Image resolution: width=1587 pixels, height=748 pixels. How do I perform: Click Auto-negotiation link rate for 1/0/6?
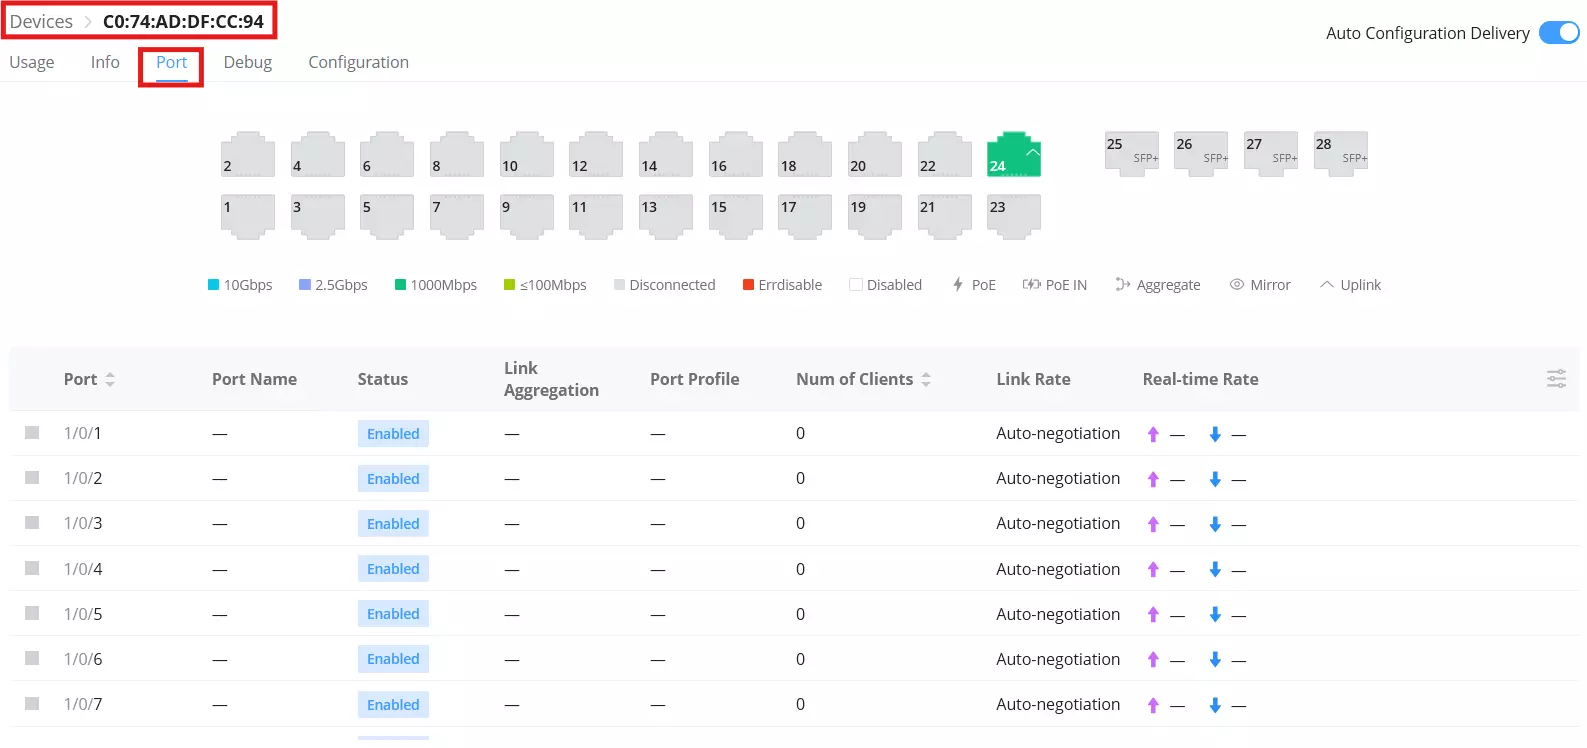1058,659
